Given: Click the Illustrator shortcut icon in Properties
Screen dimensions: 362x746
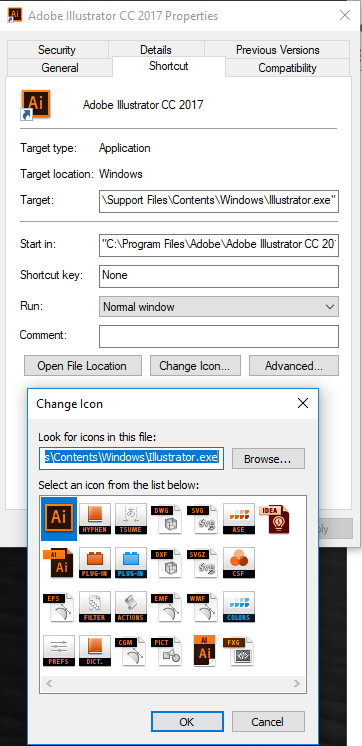Looking at the screenshot, I should pyautogui.click(x=35, y=105).
